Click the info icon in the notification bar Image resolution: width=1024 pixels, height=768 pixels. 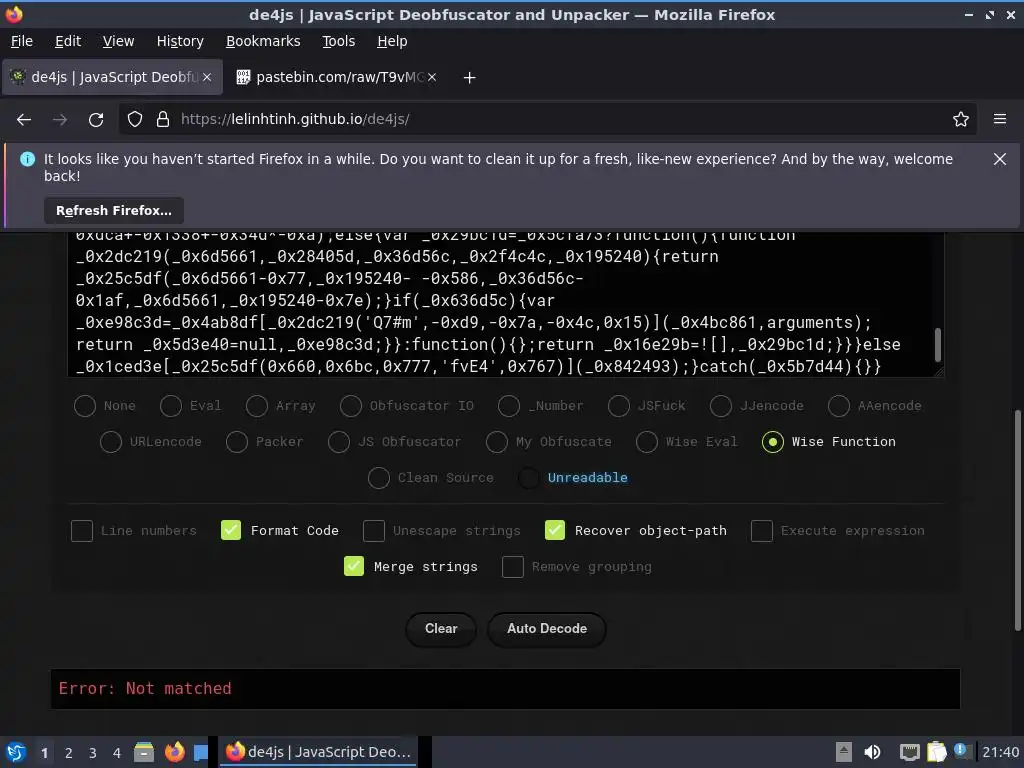click(27, 159)
